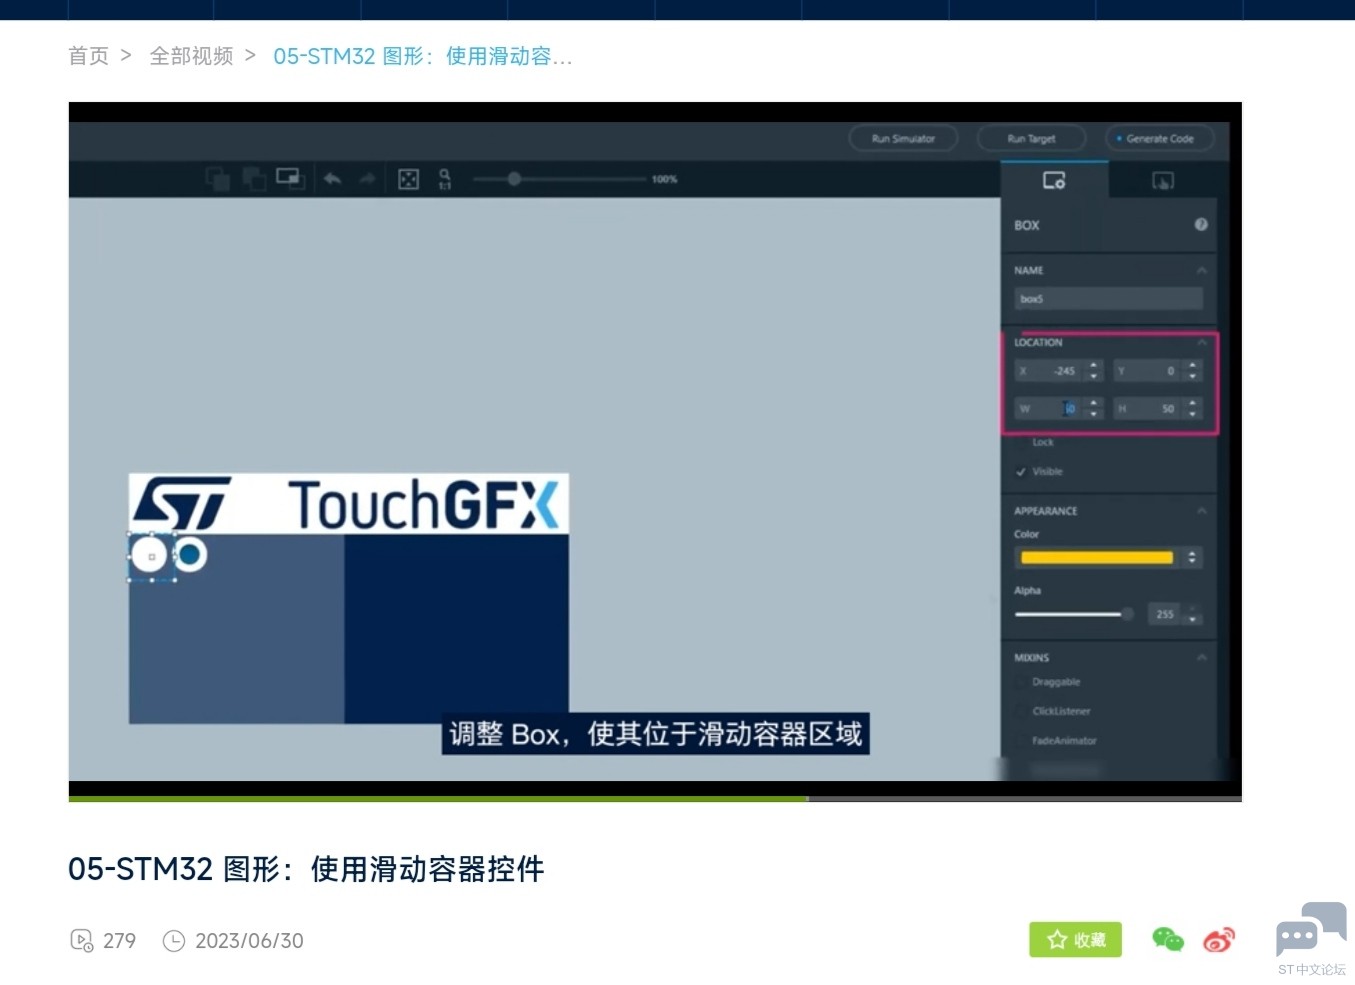Image resolution: width=1355 pixels, height=985 pixels.
Task: Toggle the Visible checkbox
Action: (1021, 471)
